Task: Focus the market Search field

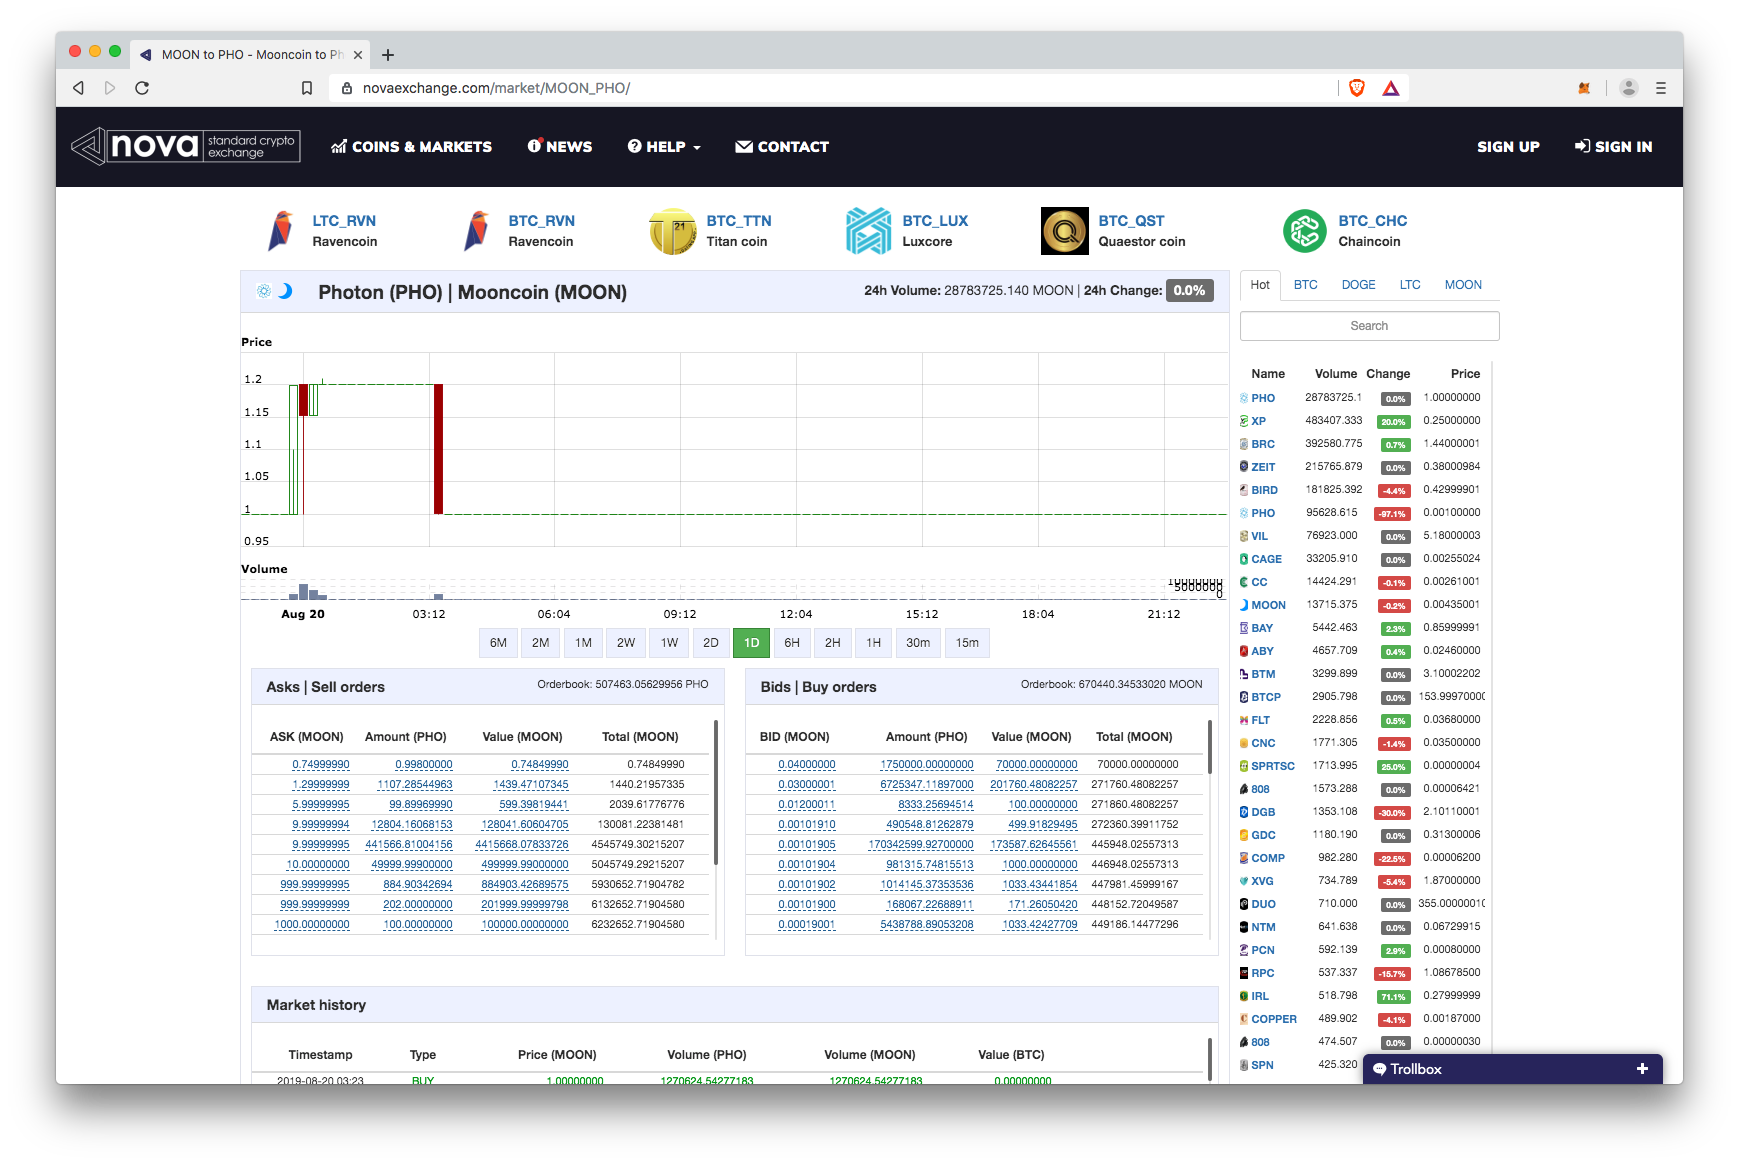Action: pyautogui.click(x=1369, y=326)
